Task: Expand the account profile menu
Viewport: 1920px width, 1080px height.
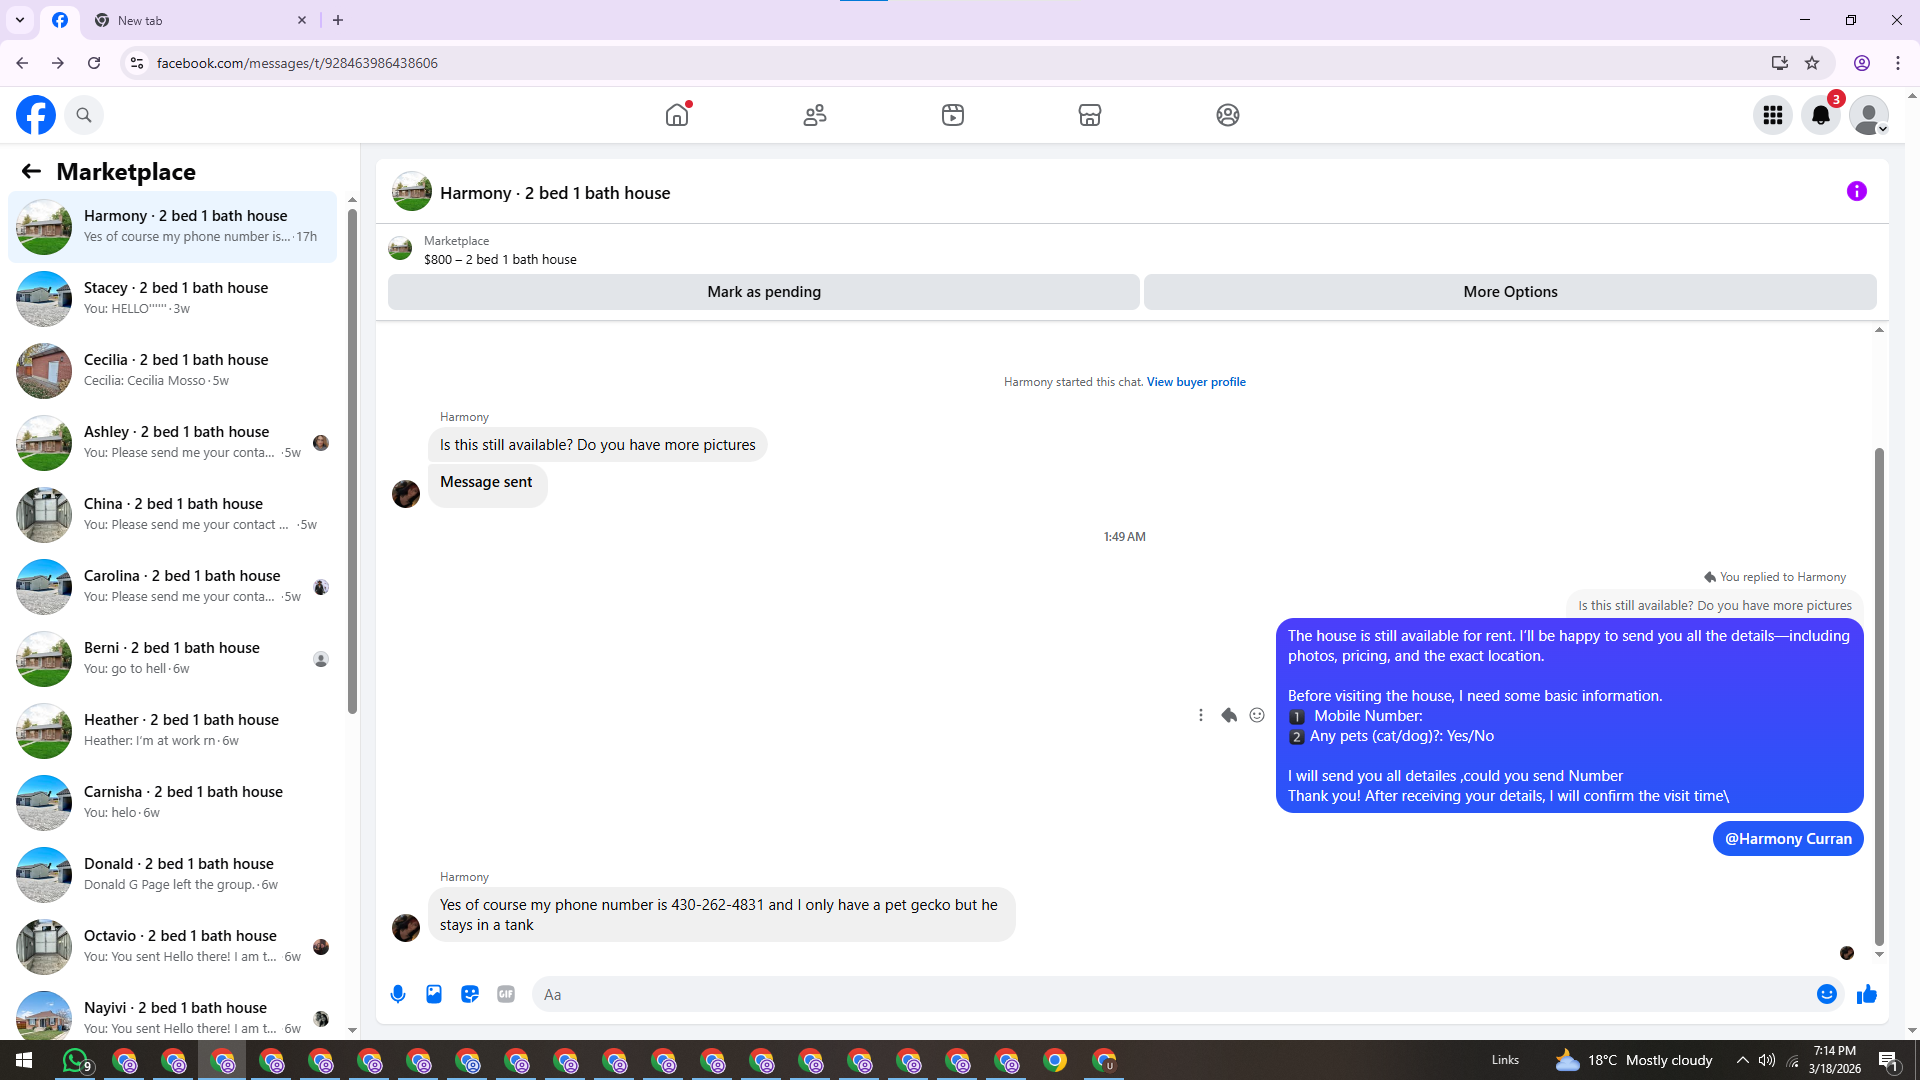Action: click(x=1868, y=115)
